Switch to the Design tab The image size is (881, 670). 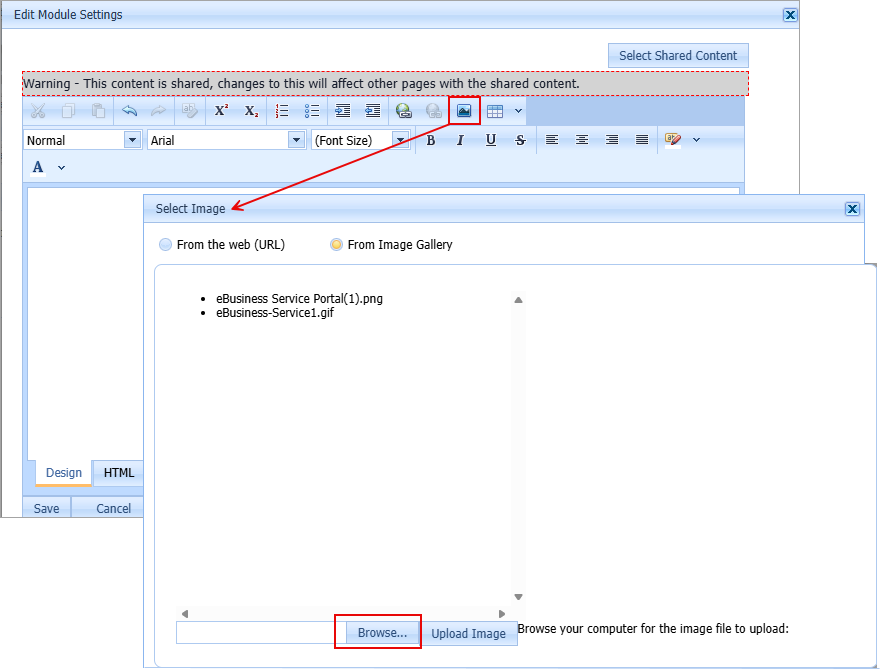click(x=63, y=473)
